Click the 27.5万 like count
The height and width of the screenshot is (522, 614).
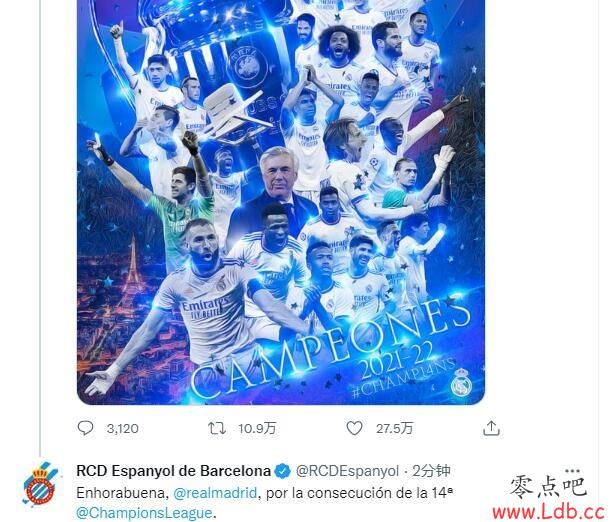(395, 428)
